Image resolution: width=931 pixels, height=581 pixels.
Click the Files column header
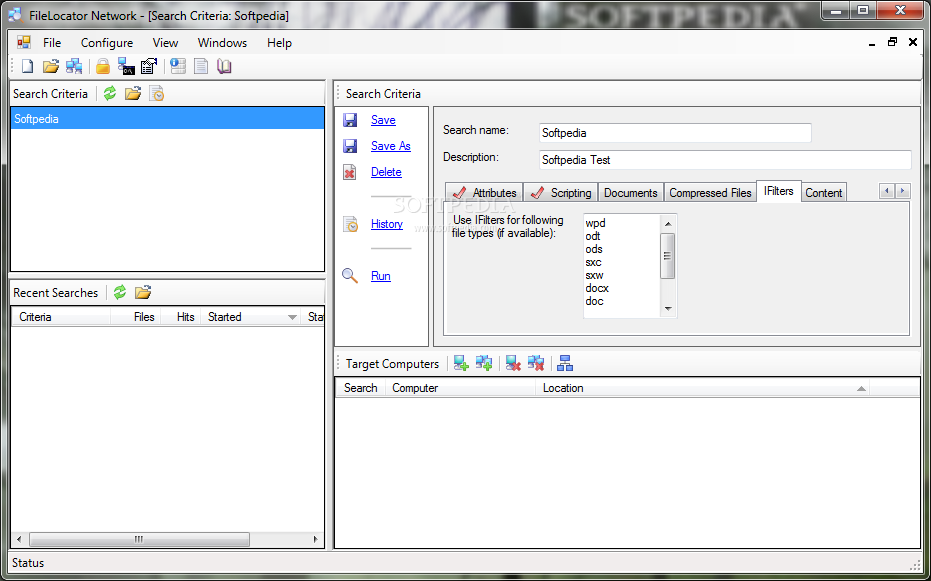pos(136,317)
